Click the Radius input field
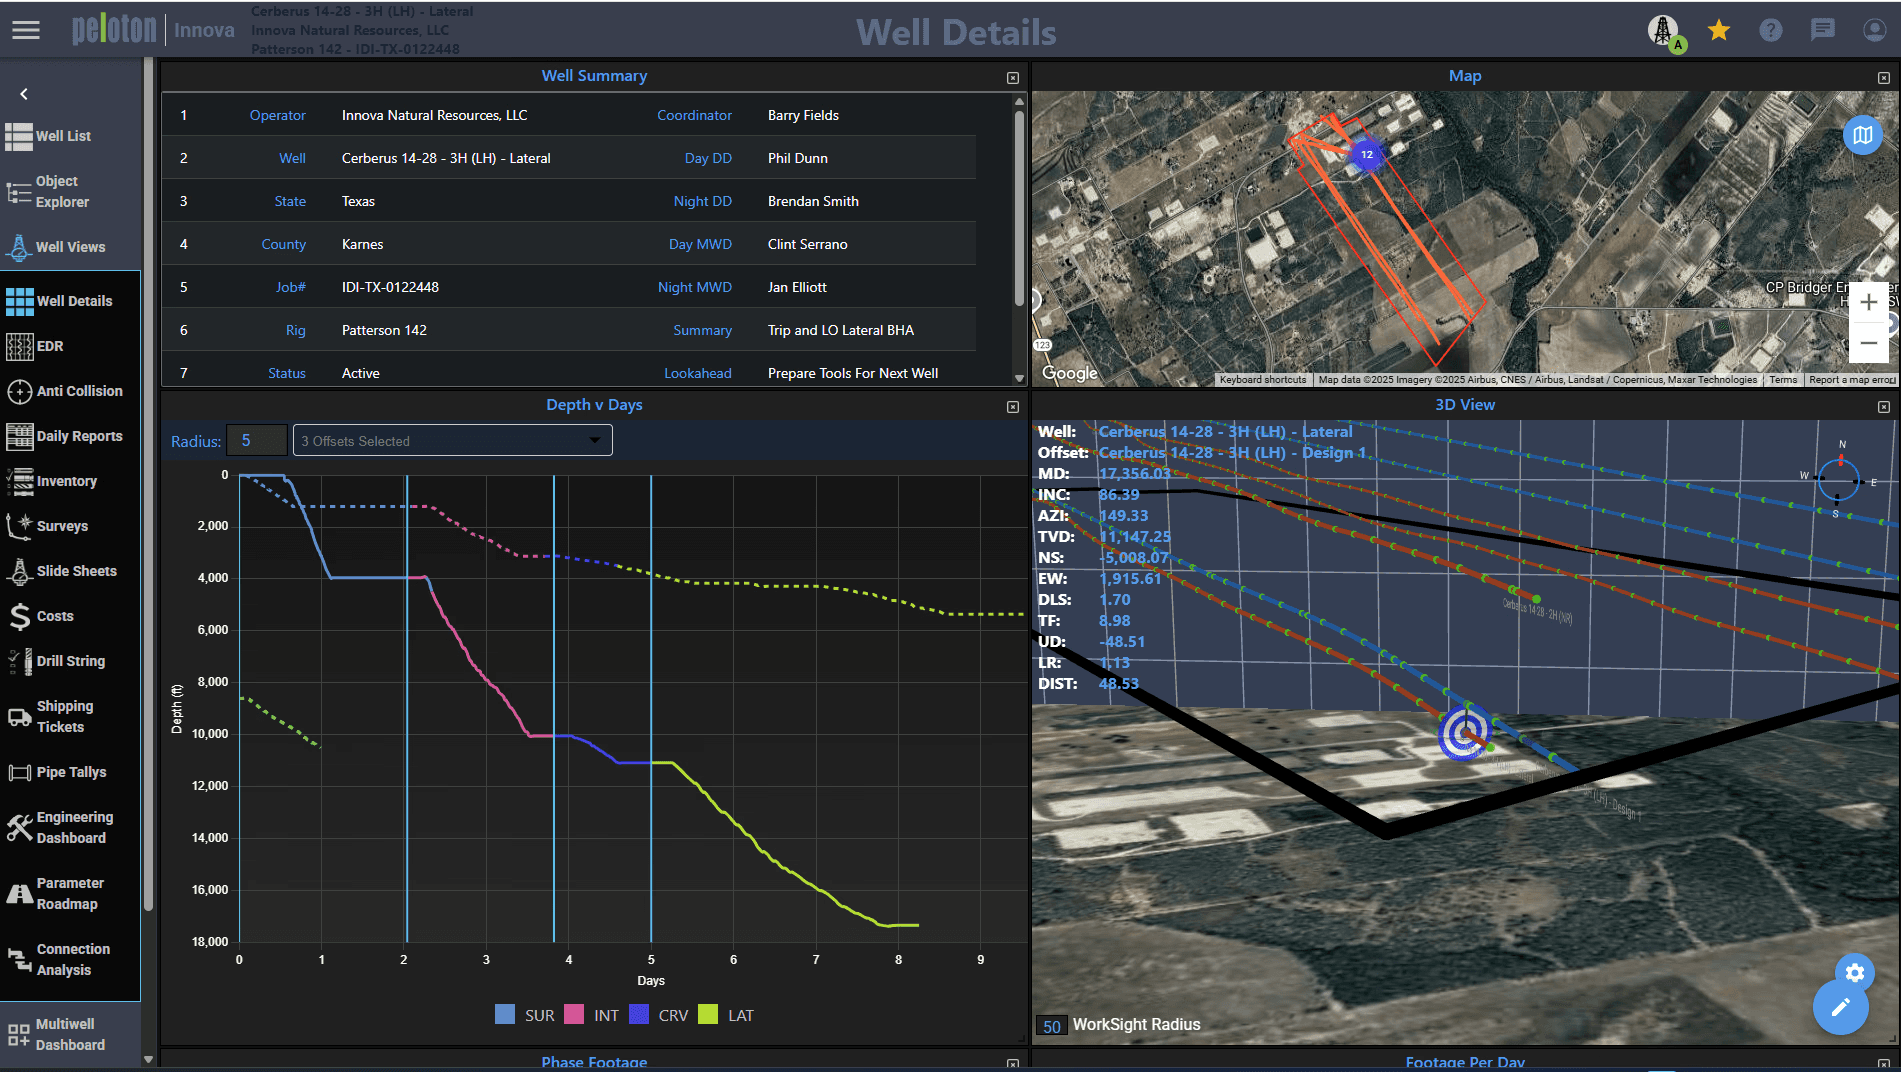The width and height of the screenshot is (1901, 1072). tap(256, 441)
